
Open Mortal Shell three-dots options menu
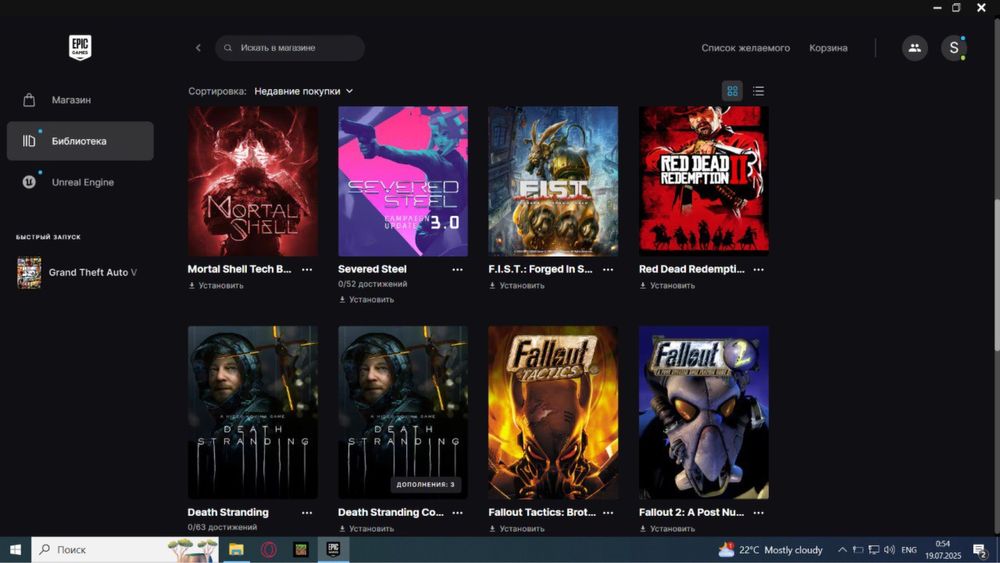(307, 269)
